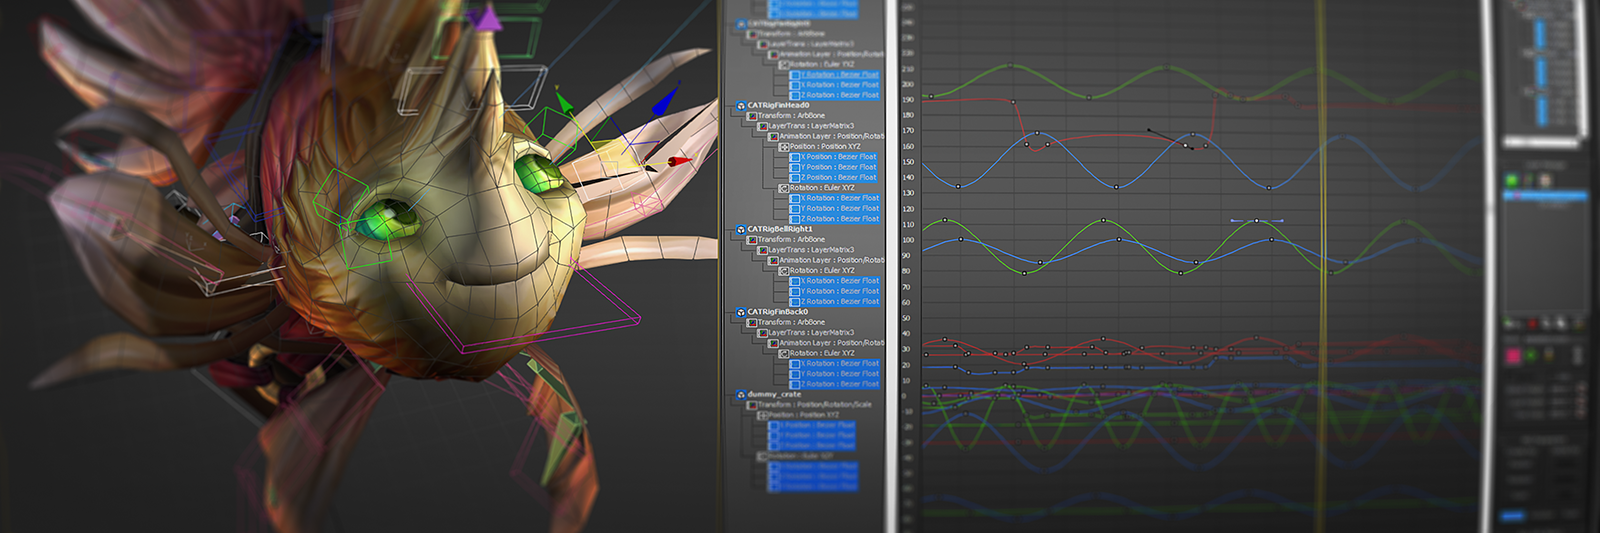Viewport: 1600px width, 533px height.
Task: Select Z Rotation : Bezier Float under CATRigBellRight1
Action: click(835, 302)
